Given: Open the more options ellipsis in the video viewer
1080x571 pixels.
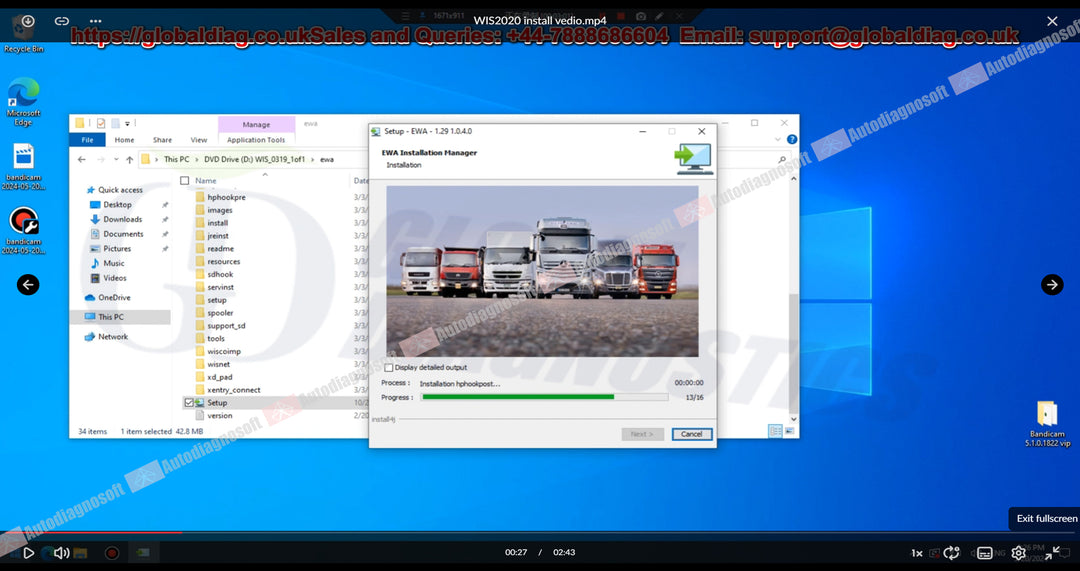Looking at the screenshot, I should click(x=95, y=21).
